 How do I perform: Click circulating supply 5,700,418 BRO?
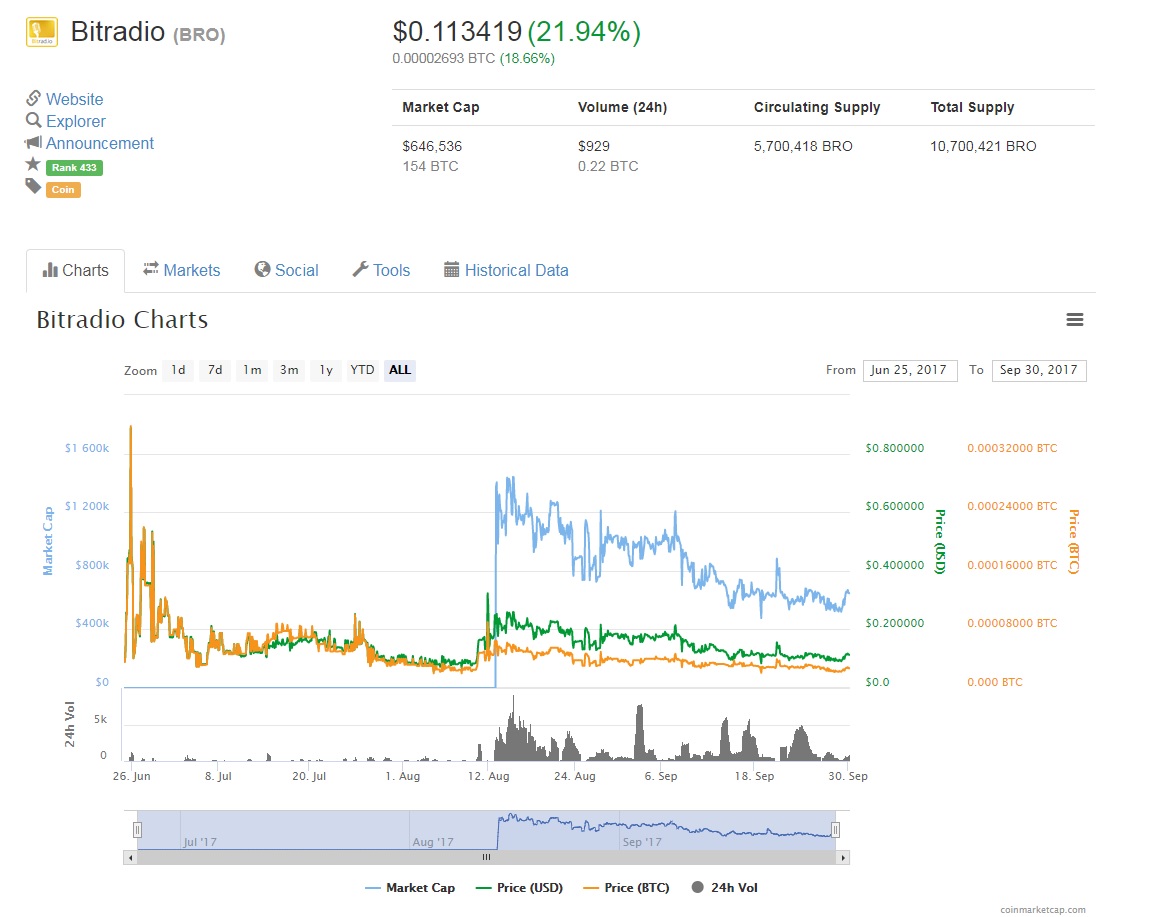[803, 146]
